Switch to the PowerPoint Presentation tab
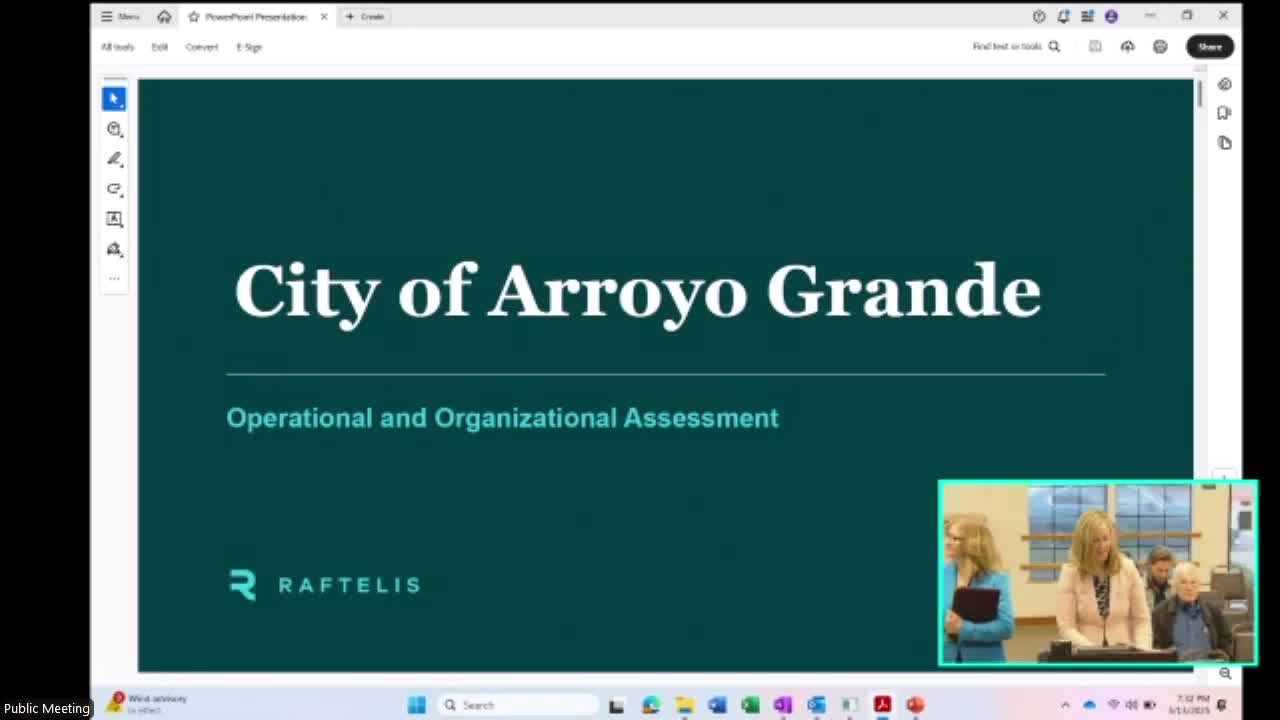The height and width of the screenshot is (720, 1280). 256,16
